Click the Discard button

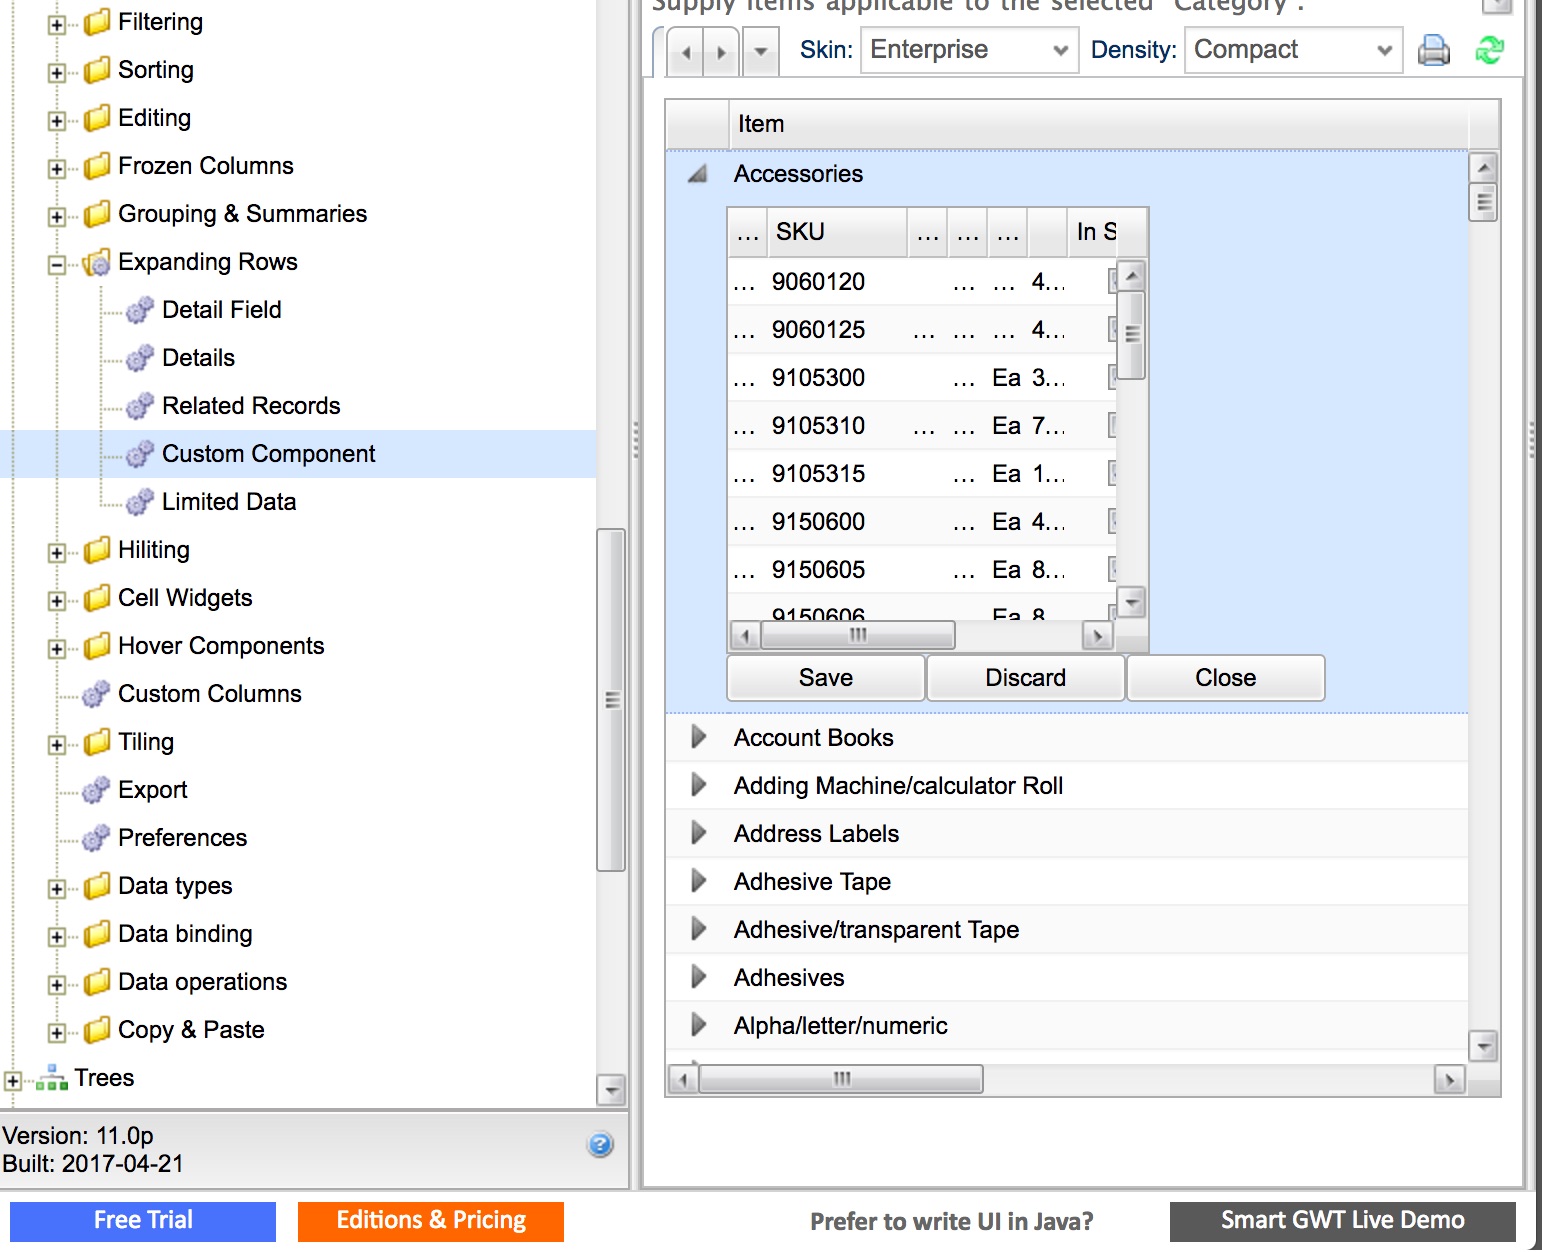click(x=1025, y=678)
